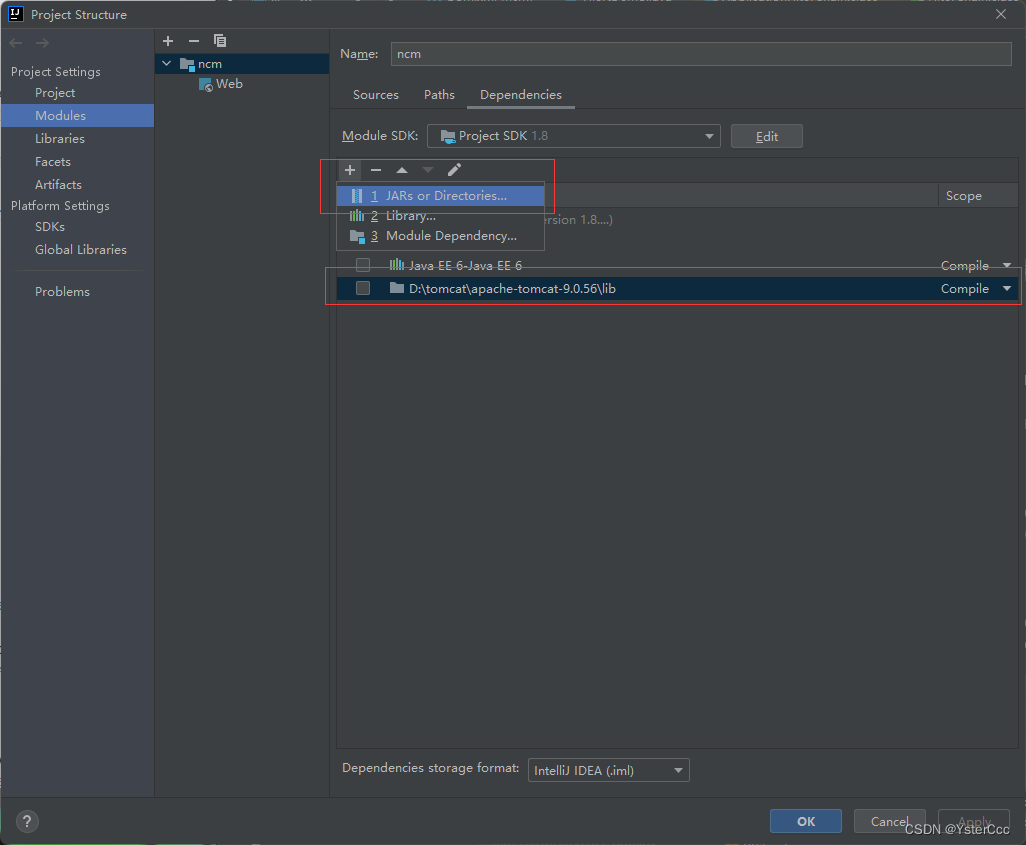Select Modules in the sidebar
Image resolution: width=1026 pixels, height=845 pixels.
(77, 115)
